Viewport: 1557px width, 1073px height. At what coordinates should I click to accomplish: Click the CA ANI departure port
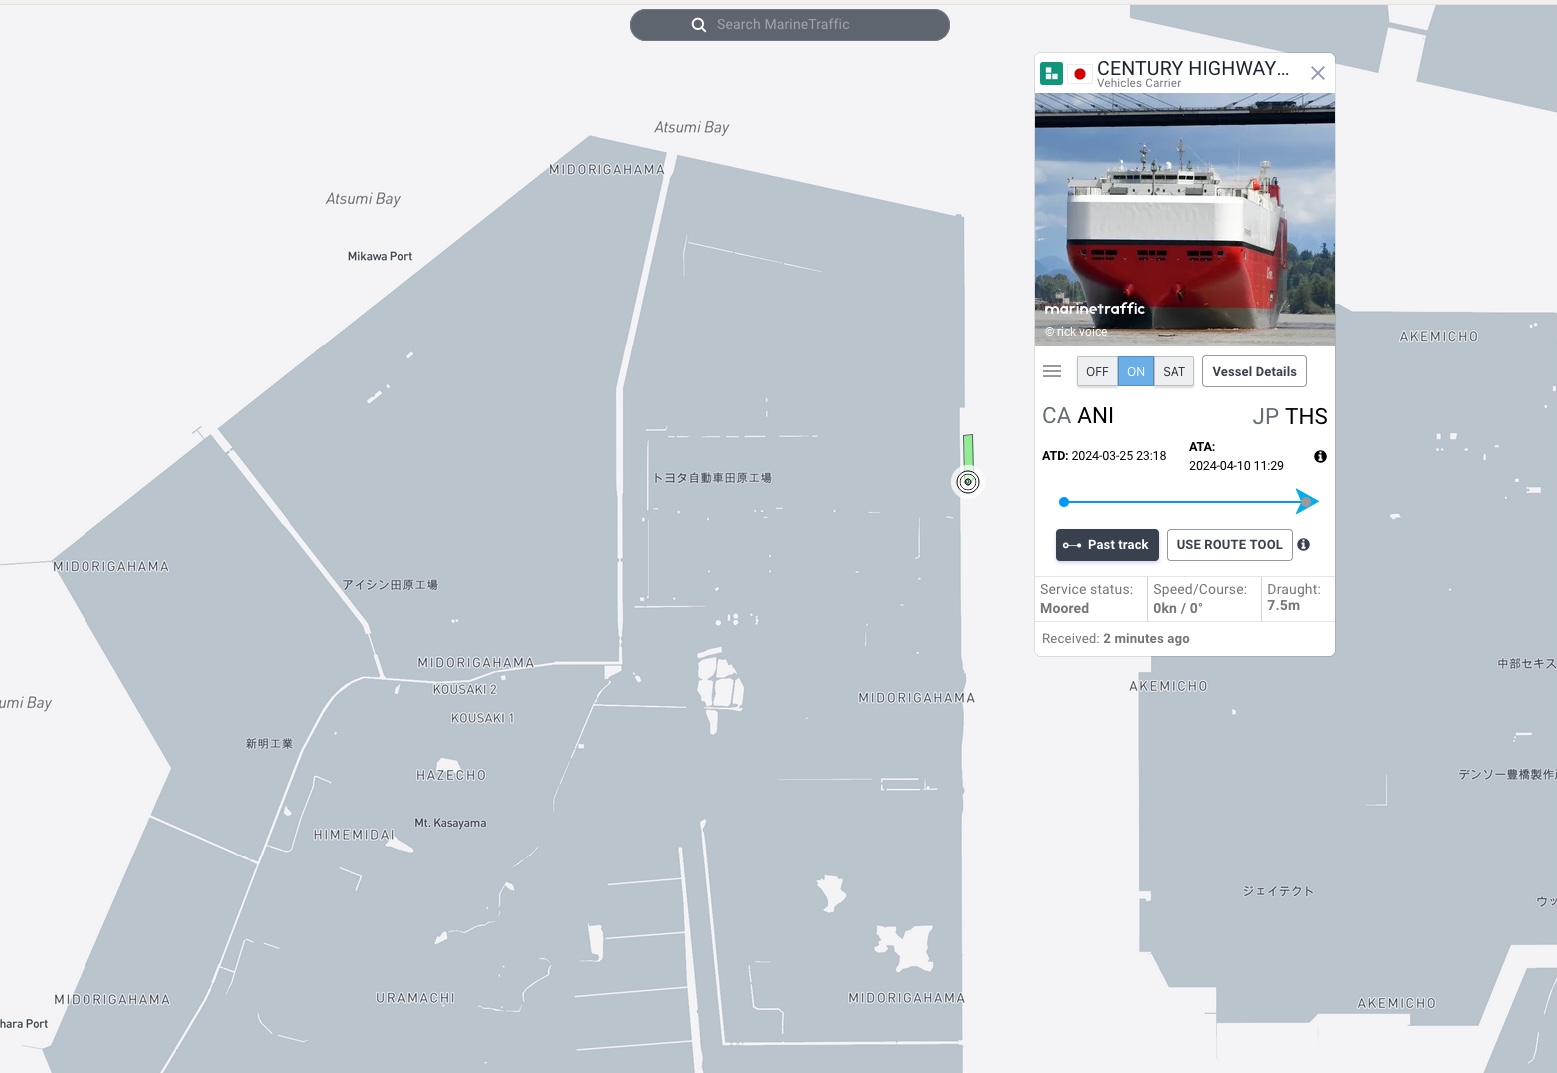click(x=1078, y=416)
